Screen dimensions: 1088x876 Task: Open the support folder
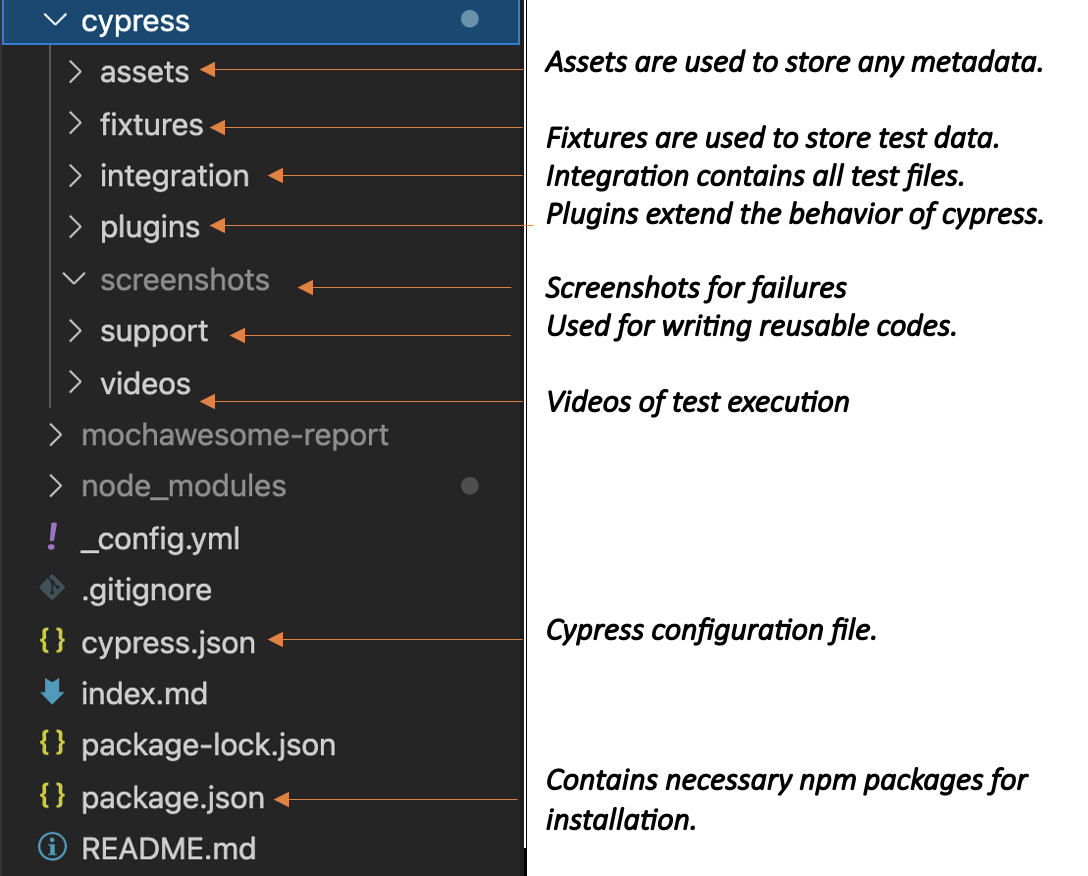tap(154, 331)
